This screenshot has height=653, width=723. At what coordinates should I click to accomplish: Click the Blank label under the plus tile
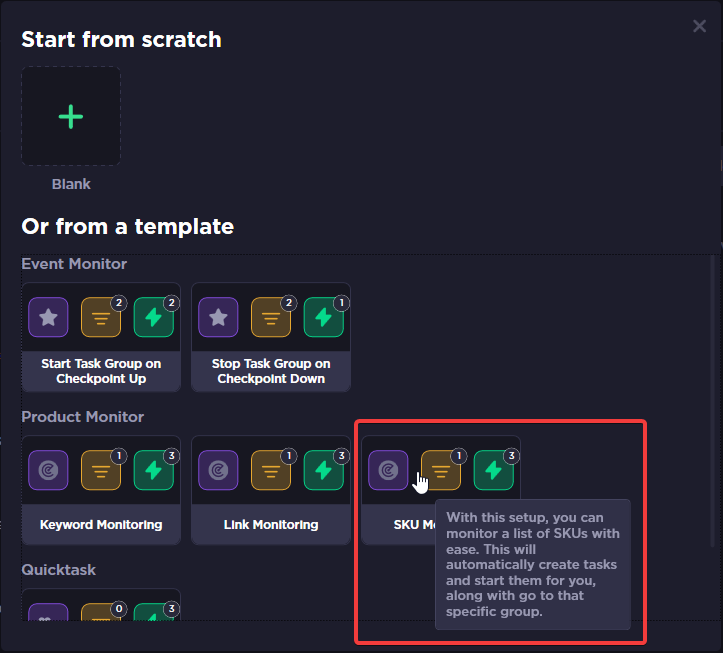coord(71,184)
